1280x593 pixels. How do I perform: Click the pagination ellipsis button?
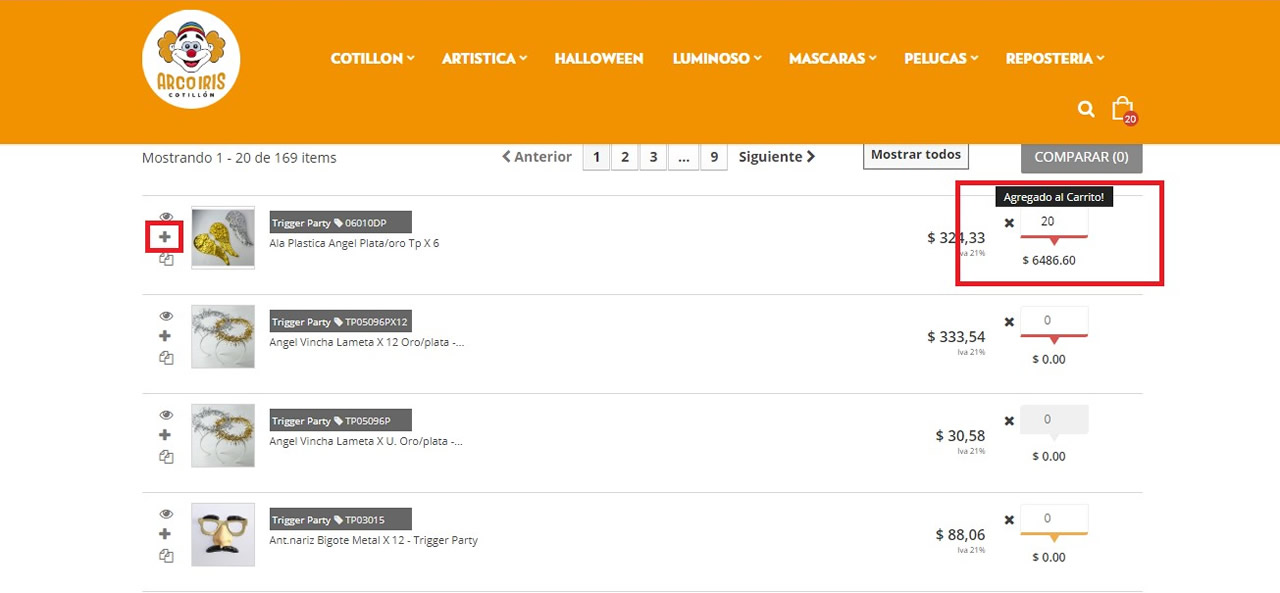click(x=683, y=157)
